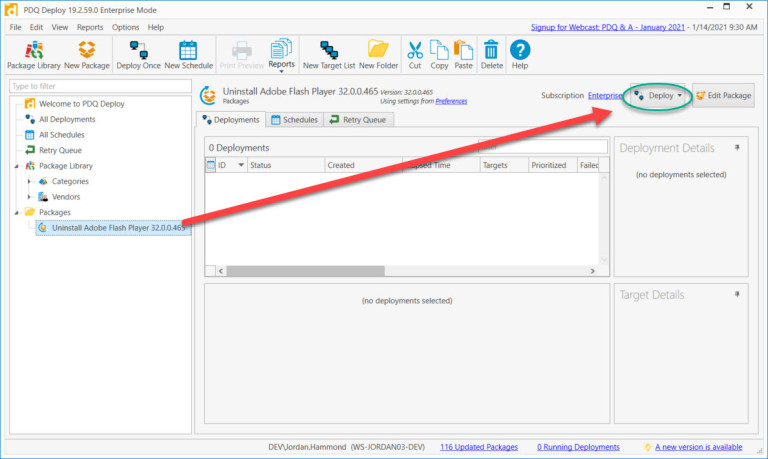Click the Preferences link
The height and width of the screenshot is (459, 768).
point(451,101)
